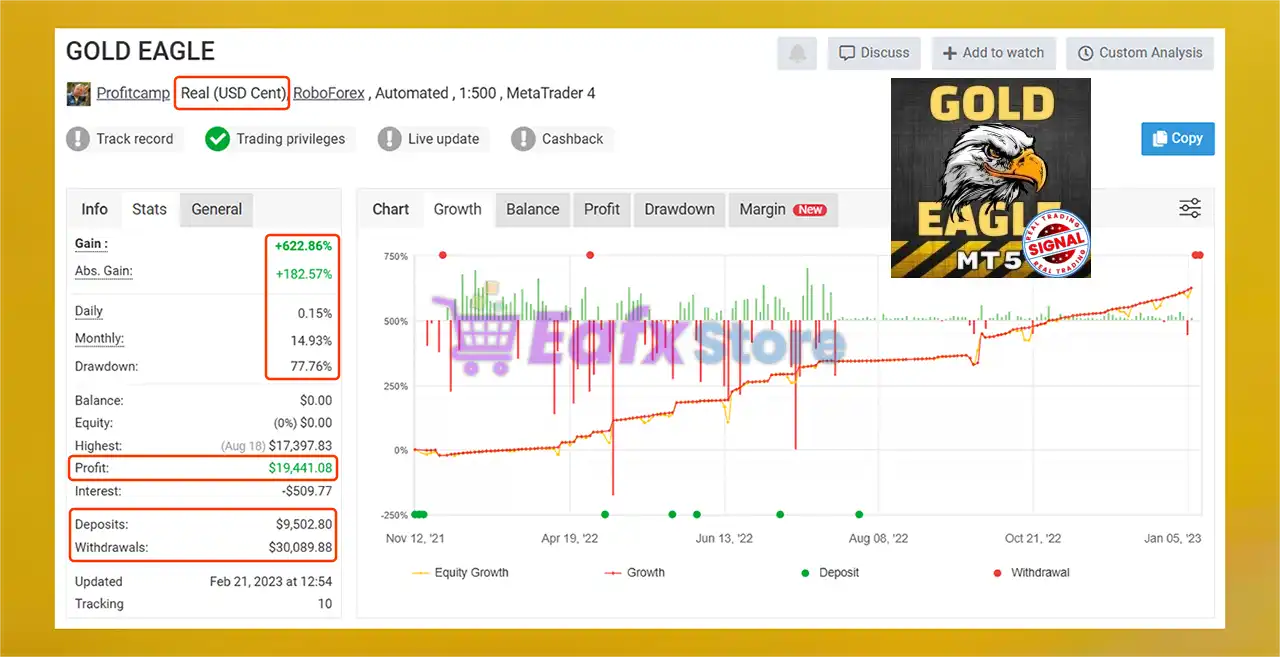Click the $19,441.08 profit value
Screen dimensions: 1280x657
tap(300, 468)
